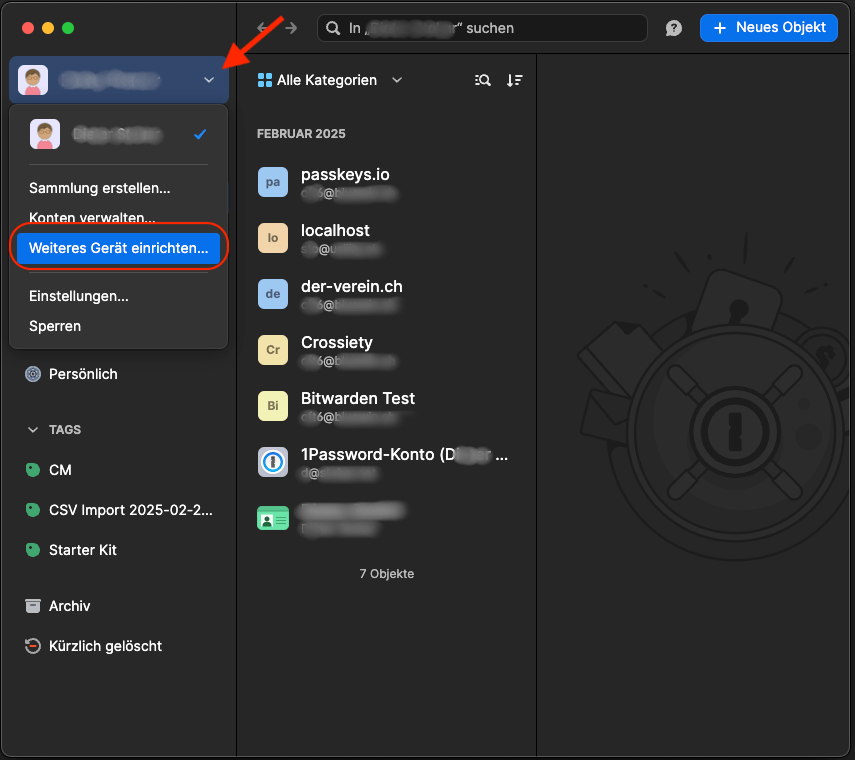Click the der-verein.ch 'de' item icon
Viewport: 855px width, 760px height.
tap(273, 294)
